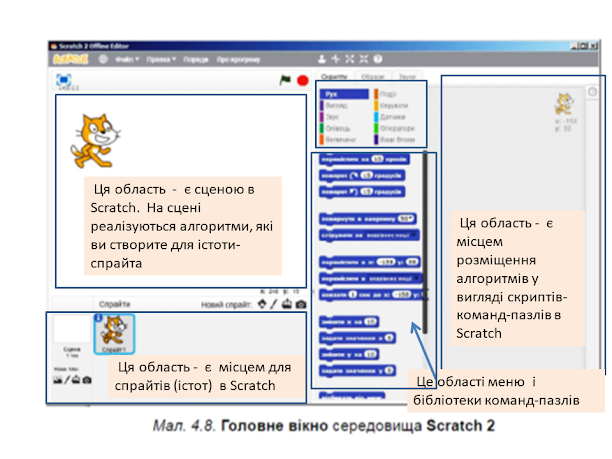Select the Shrink sprite tool

click(x=364, y=59)
